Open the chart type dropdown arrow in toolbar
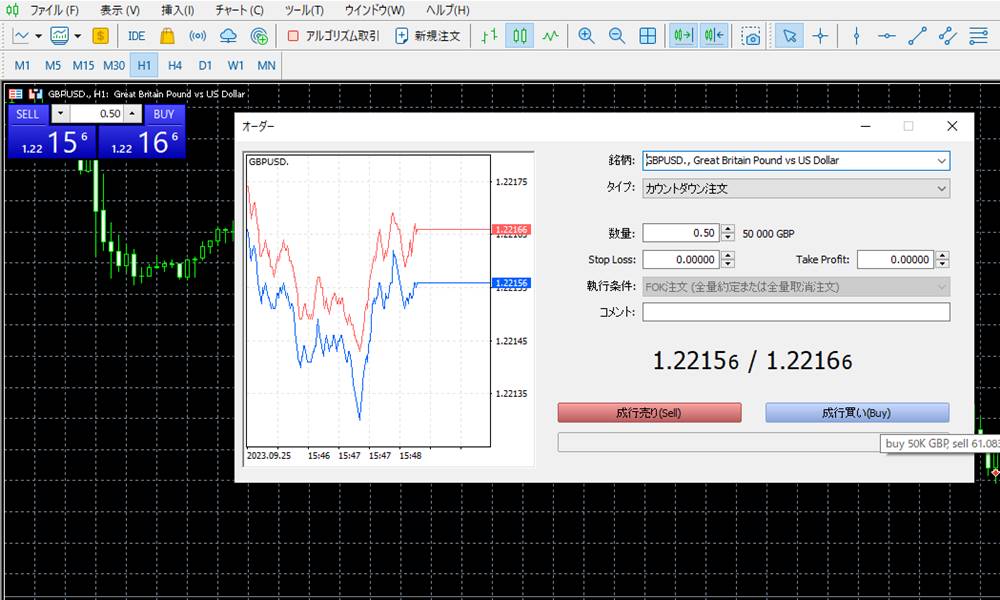 [39, 36]
